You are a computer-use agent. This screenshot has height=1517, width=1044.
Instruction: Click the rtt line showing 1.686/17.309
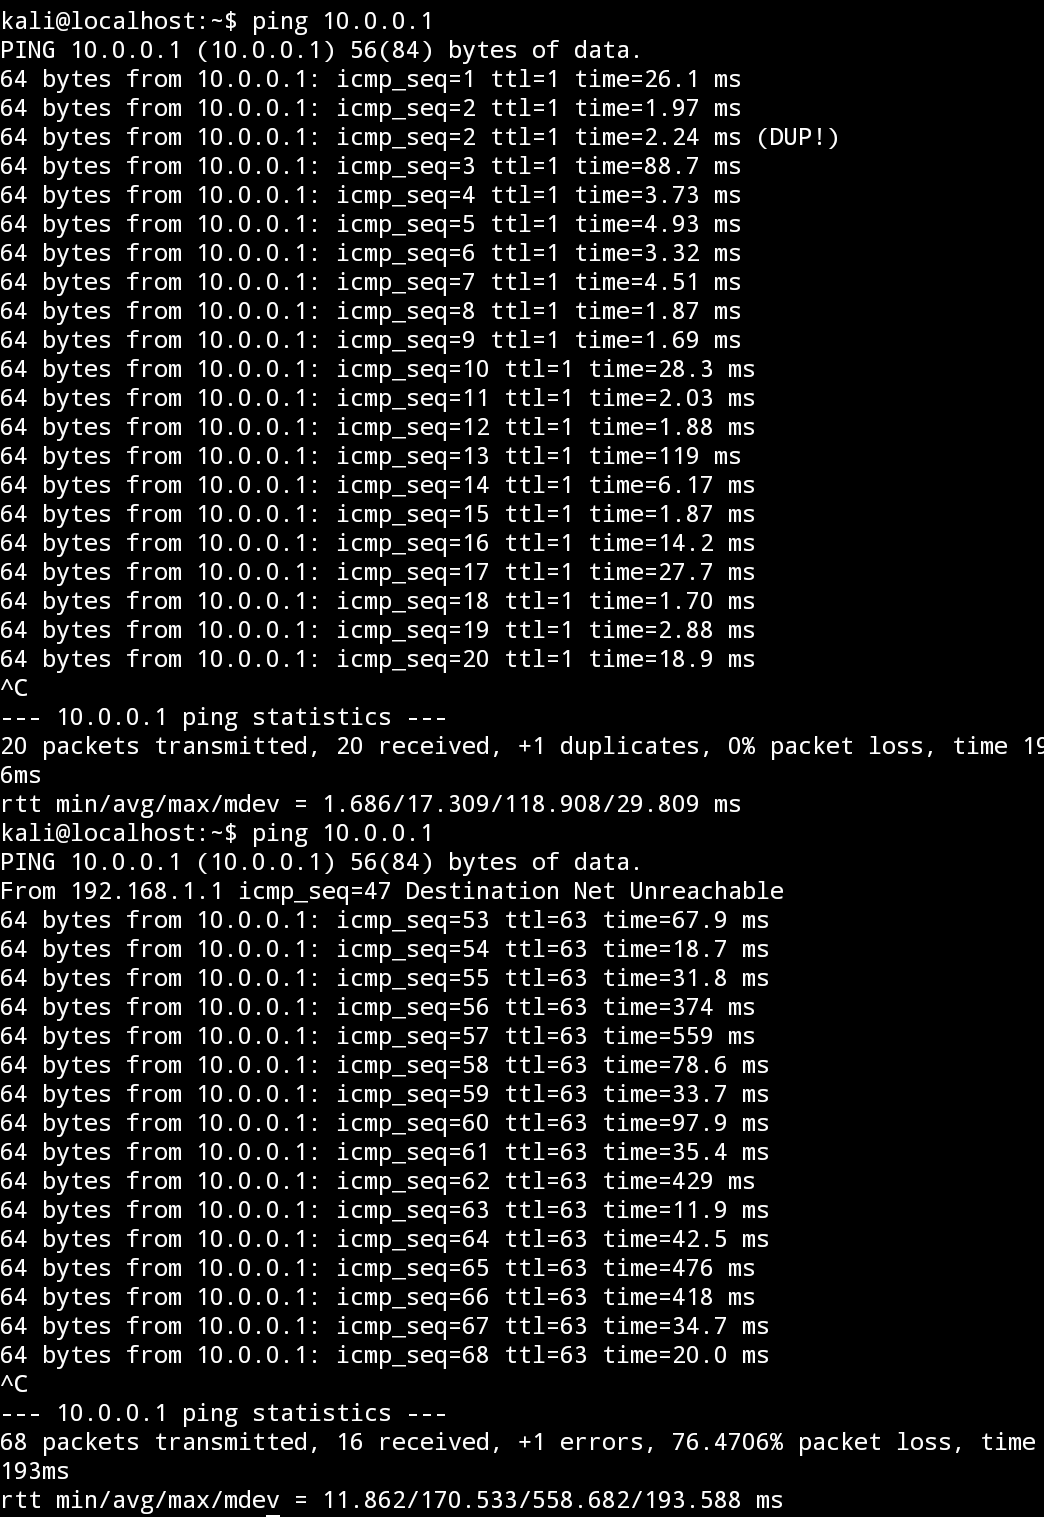(x=371, y=803)
